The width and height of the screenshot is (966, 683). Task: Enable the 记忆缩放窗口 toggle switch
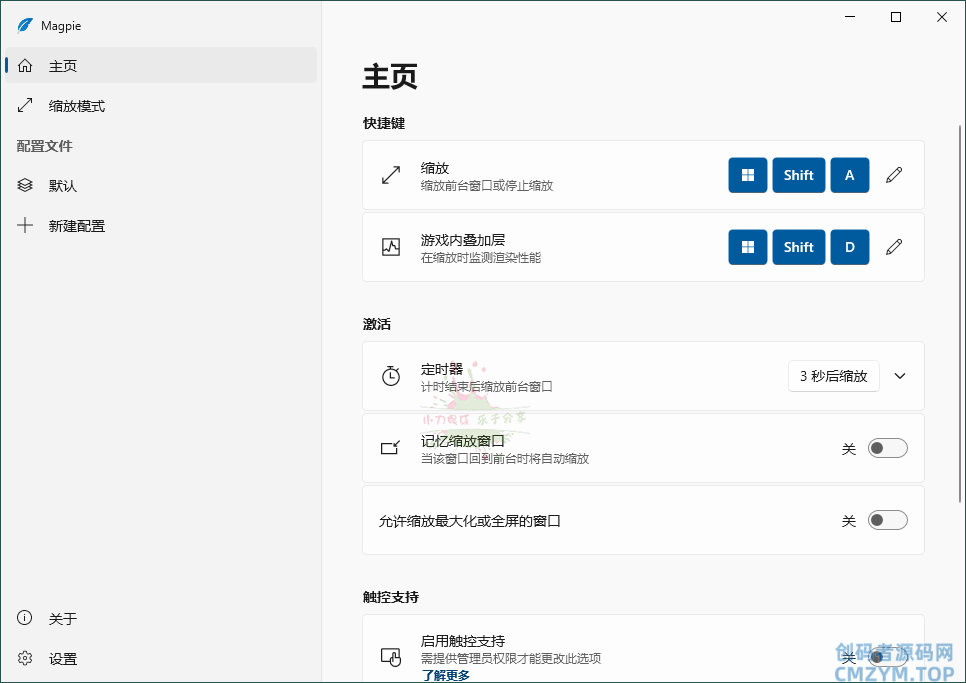click(x=887, y=448)
